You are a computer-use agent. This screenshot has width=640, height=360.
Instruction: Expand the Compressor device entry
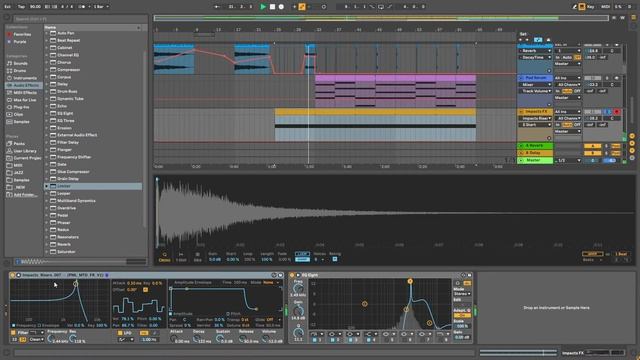[x=47, y=70]
